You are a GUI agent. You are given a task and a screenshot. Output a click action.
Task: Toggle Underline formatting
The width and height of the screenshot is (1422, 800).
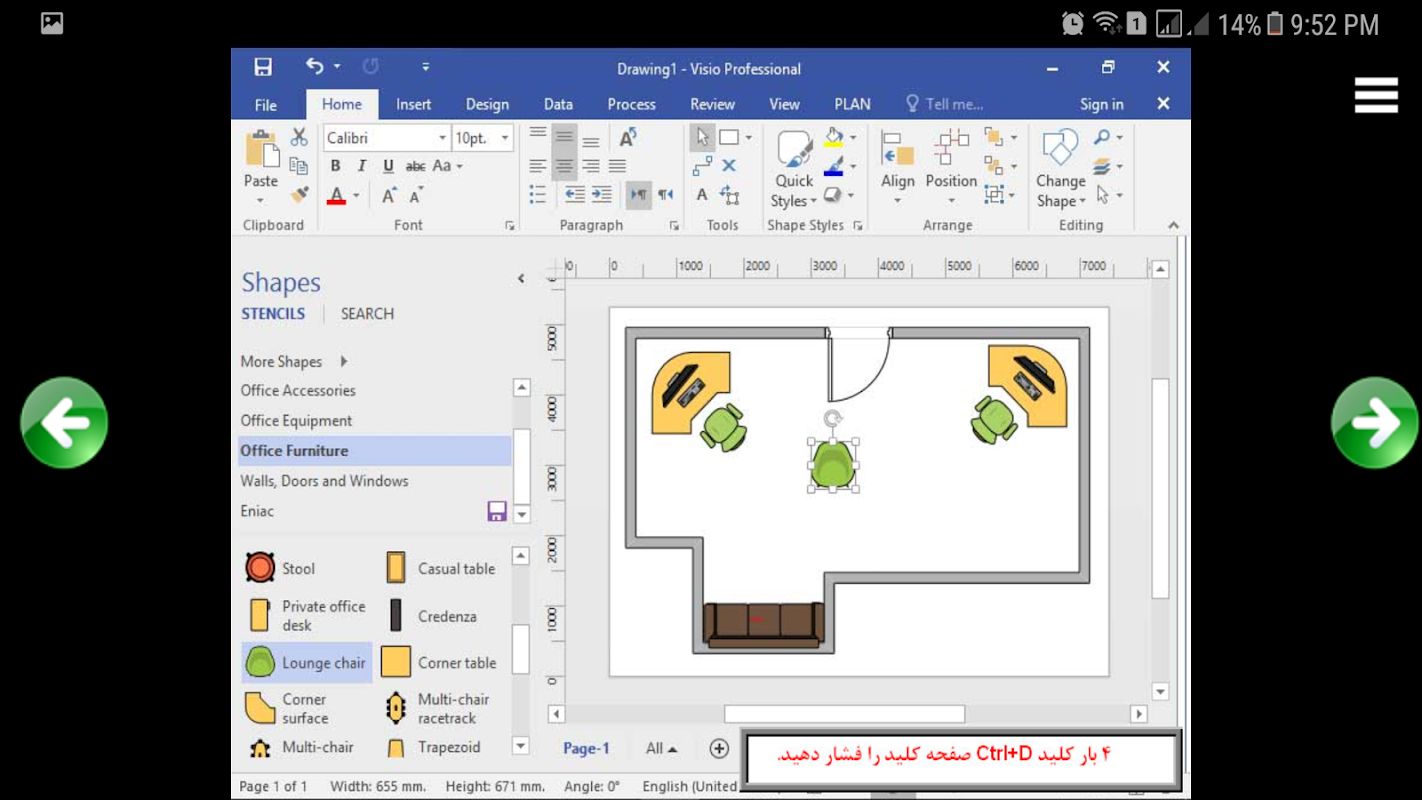(388, 166)
